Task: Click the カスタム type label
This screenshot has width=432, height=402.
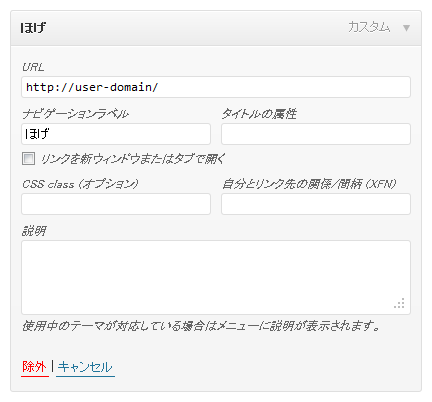Action: coord(369,27)
